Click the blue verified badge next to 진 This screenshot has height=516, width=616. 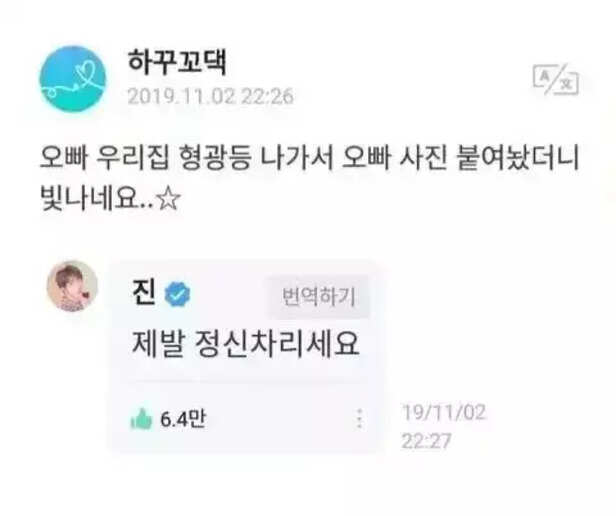pos(177,294)
